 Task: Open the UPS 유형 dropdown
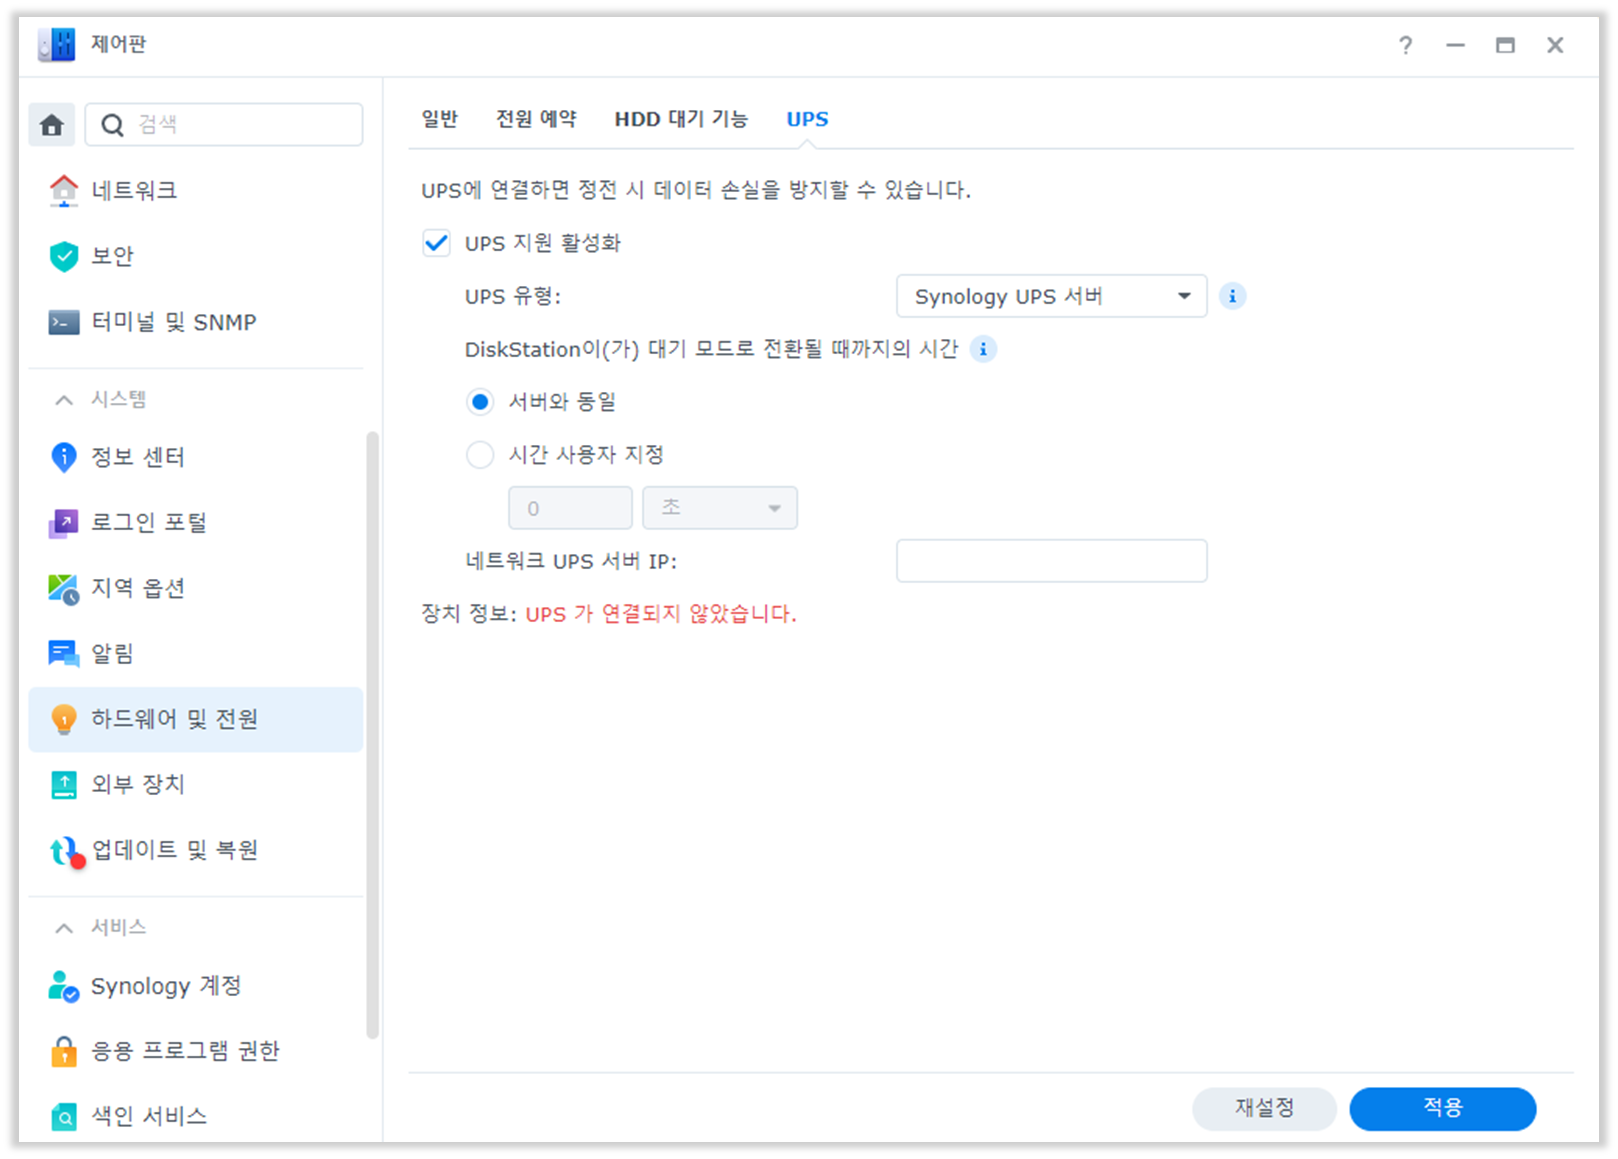[x=1051, y=296]
